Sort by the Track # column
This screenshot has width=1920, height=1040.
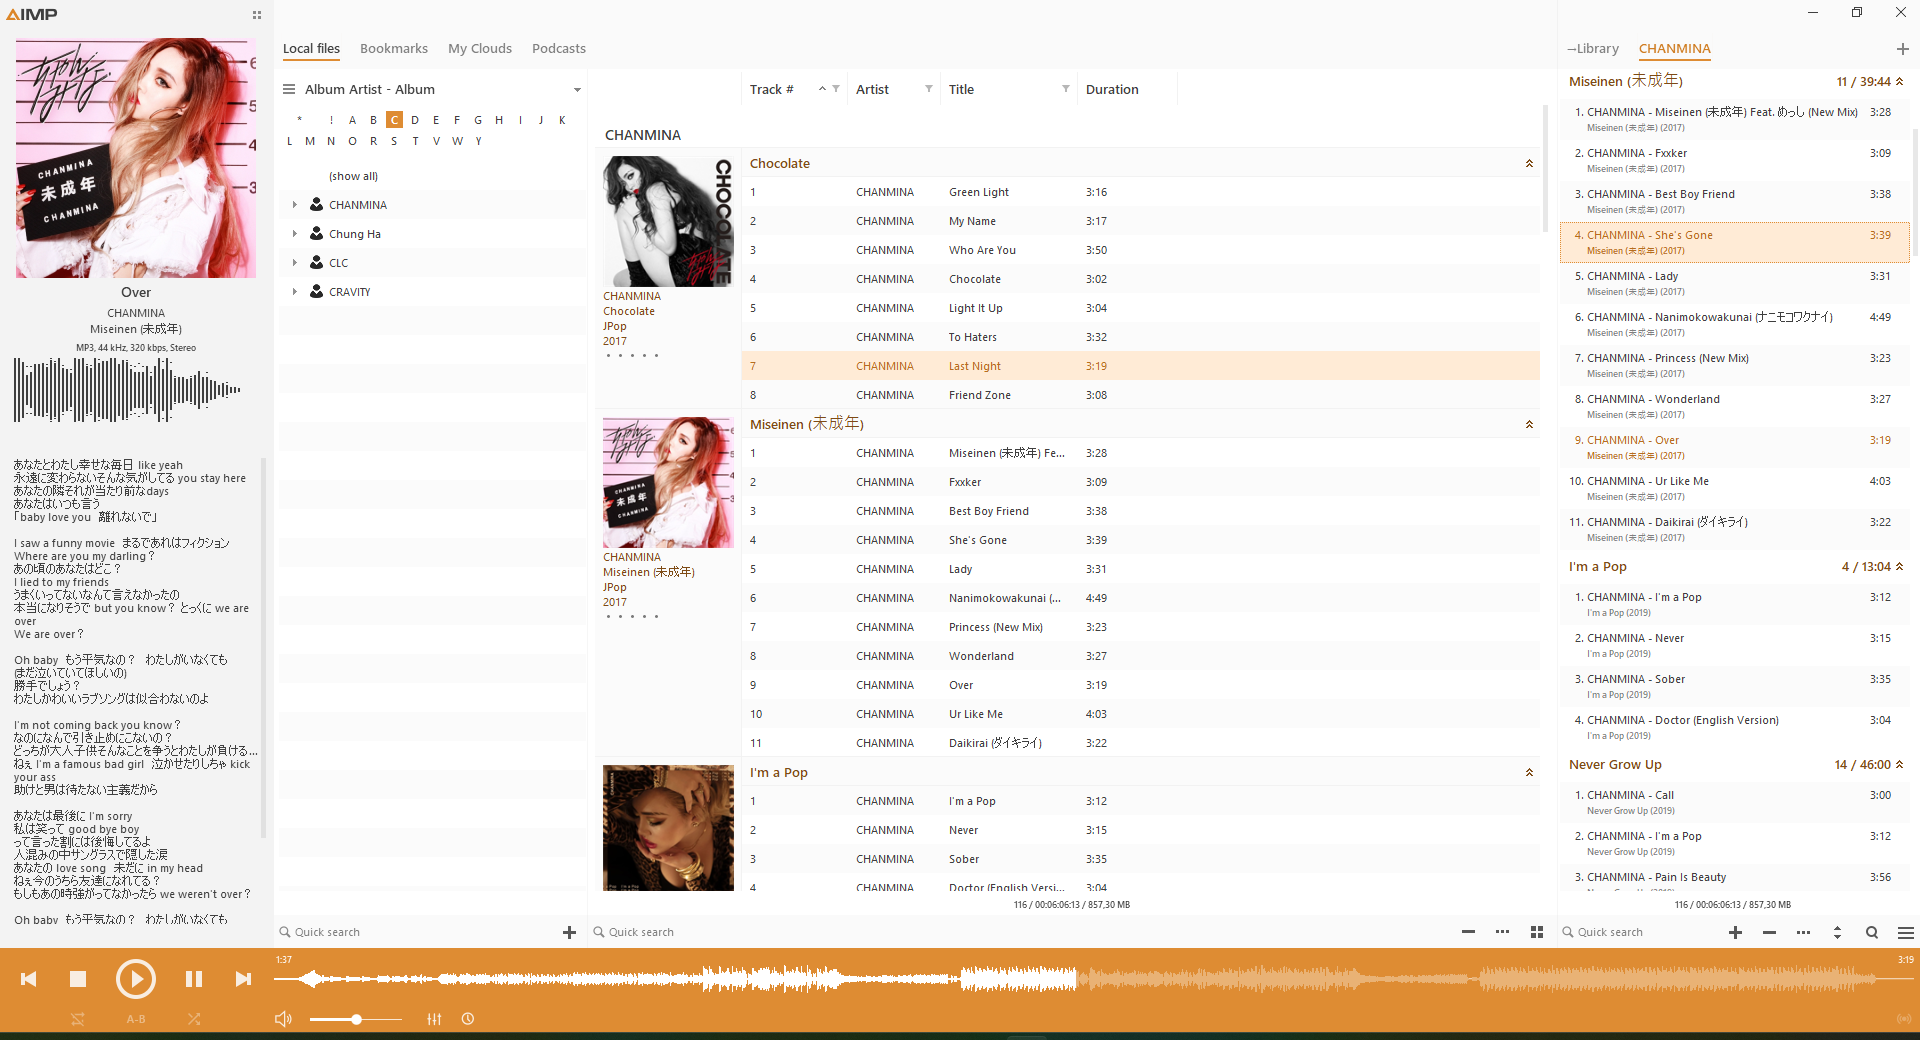771,89
